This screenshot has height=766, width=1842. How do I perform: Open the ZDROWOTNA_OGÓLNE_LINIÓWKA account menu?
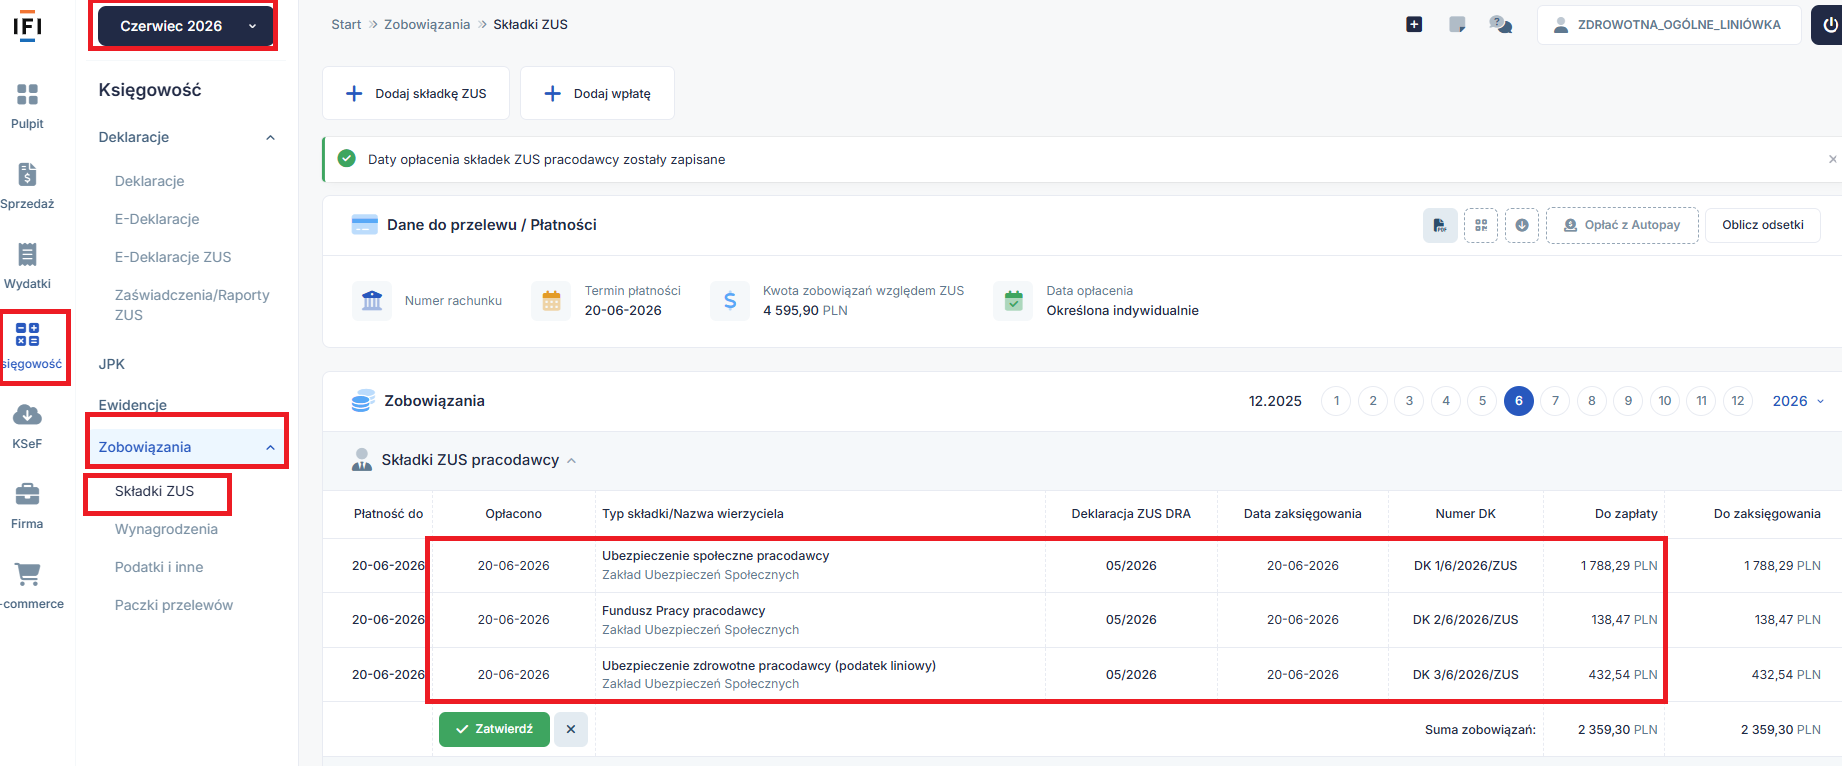click(x=1669, y=25)
